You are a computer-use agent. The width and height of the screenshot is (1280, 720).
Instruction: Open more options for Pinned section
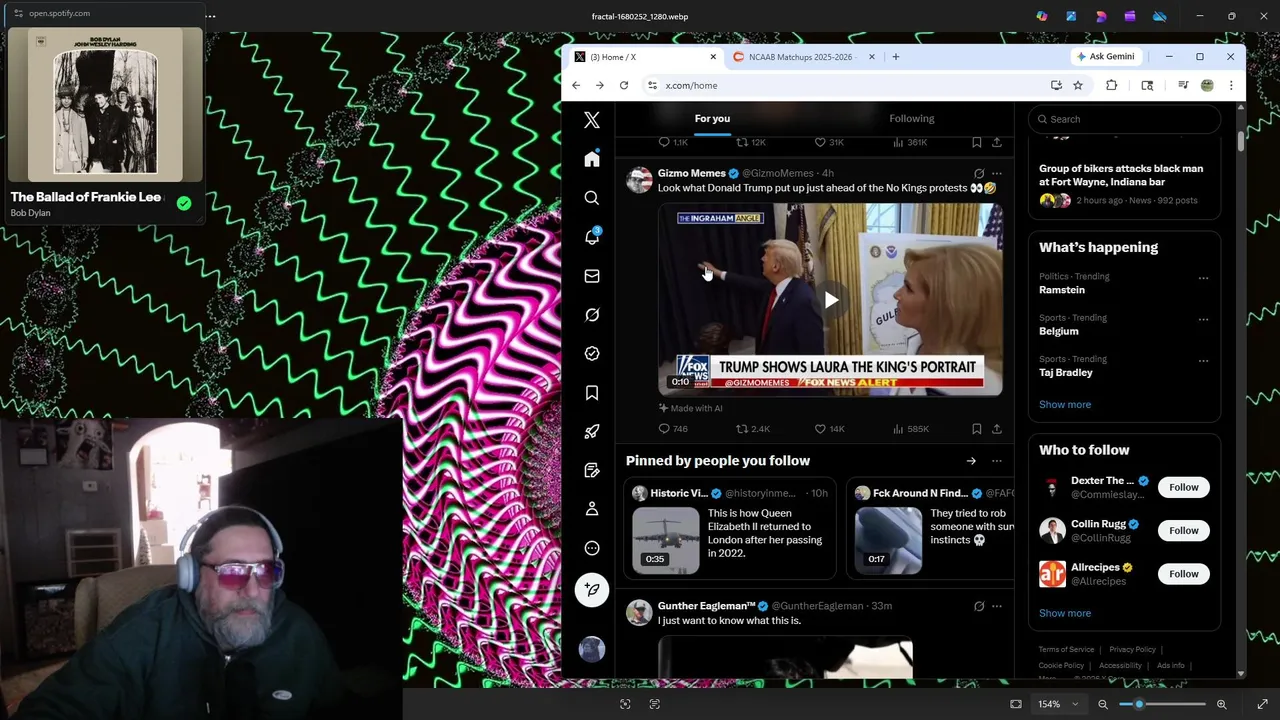(997, 461)
